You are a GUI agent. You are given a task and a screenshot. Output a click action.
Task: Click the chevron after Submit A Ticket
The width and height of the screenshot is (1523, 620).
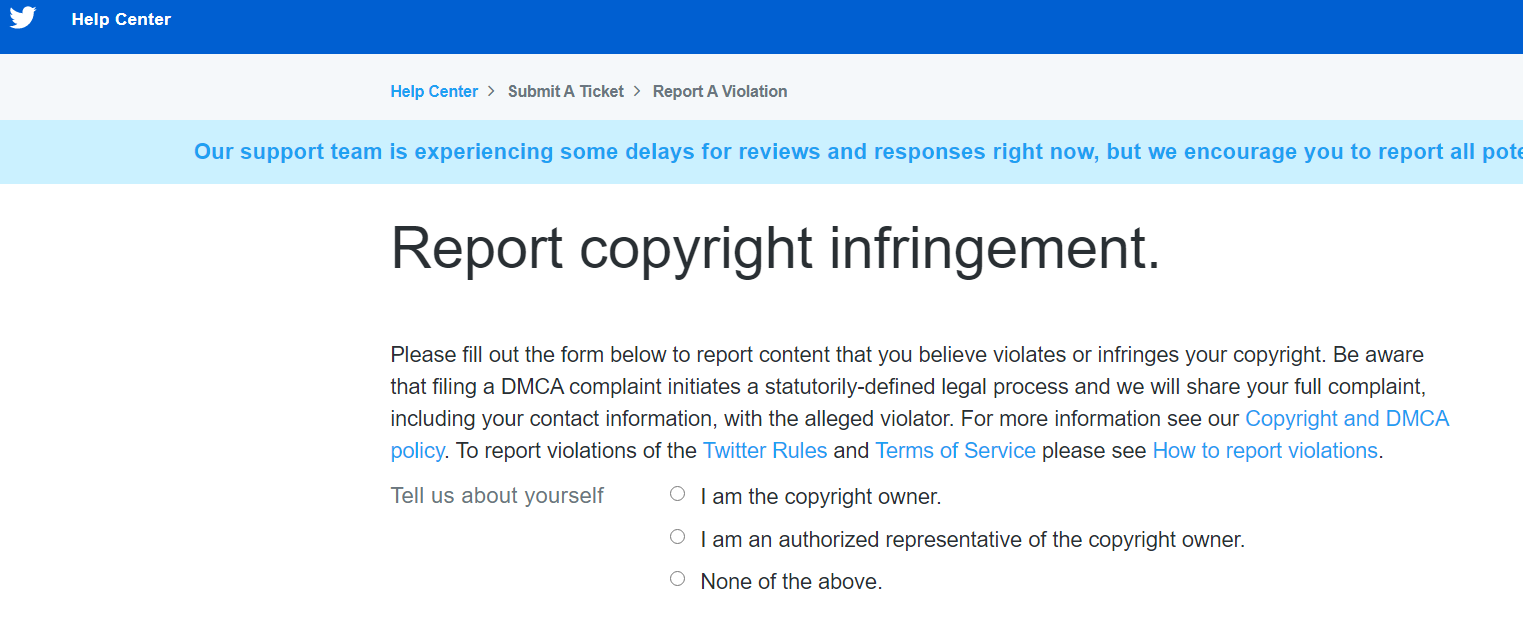point(637,91)
